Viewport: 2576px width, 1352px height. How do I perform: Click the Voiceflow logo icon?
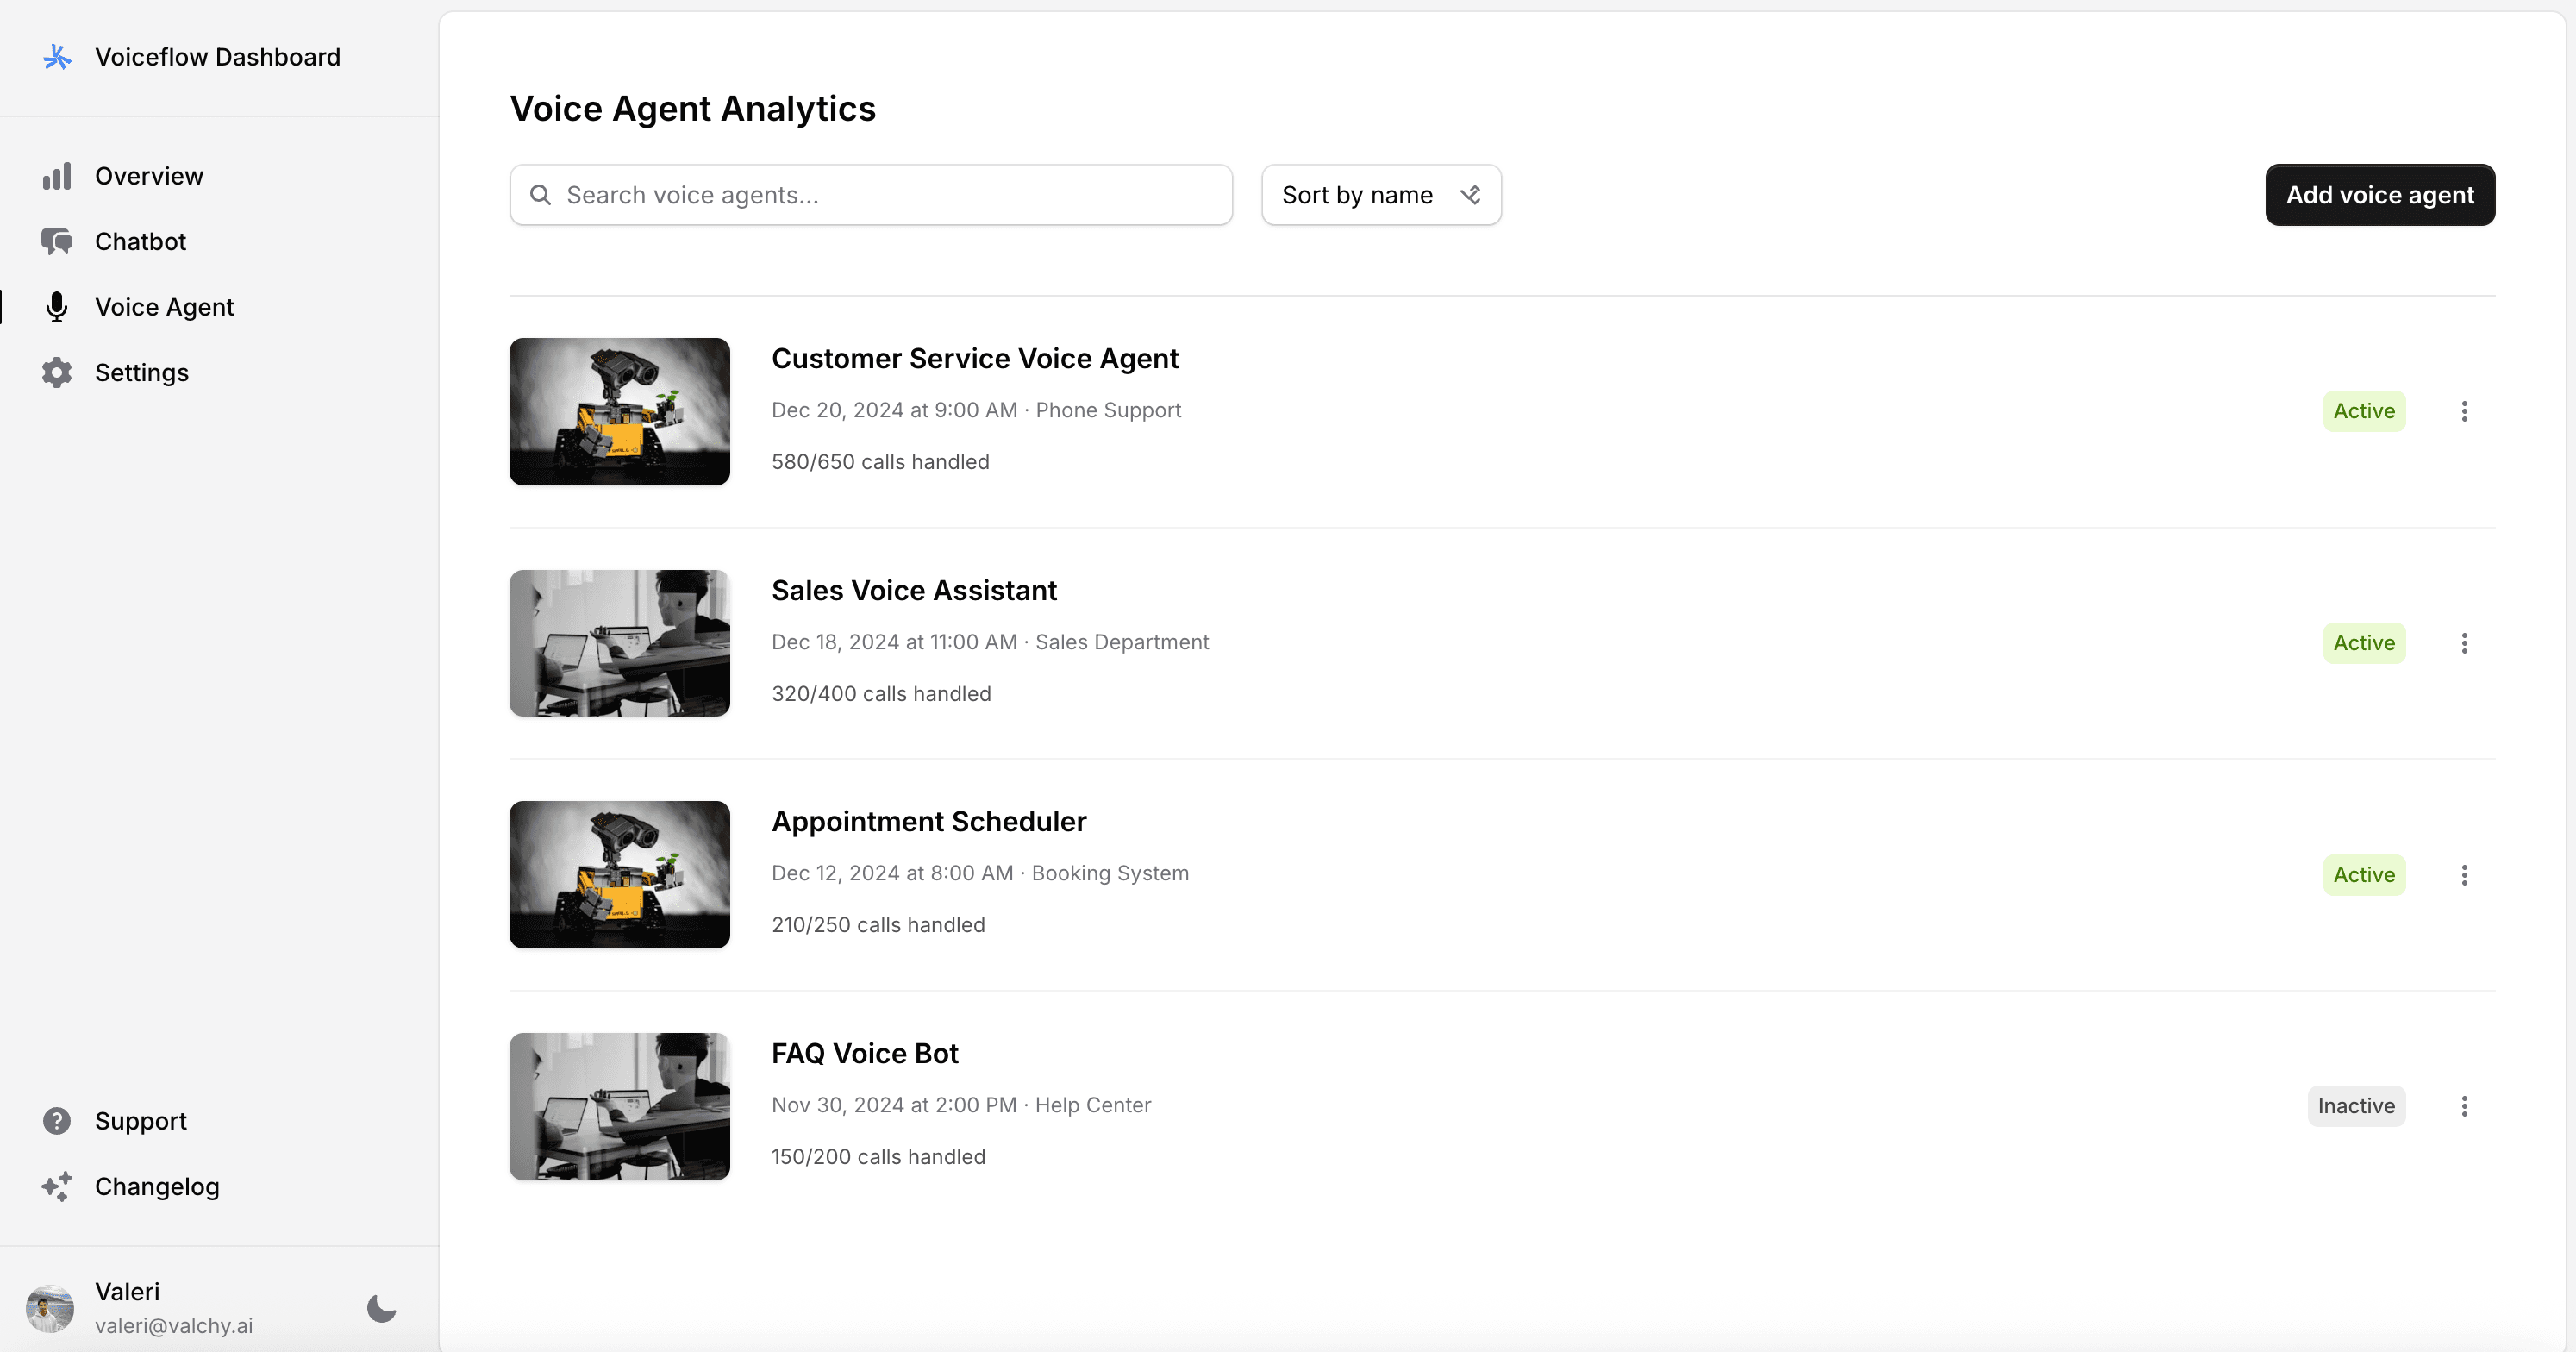[x=57, y=57]
